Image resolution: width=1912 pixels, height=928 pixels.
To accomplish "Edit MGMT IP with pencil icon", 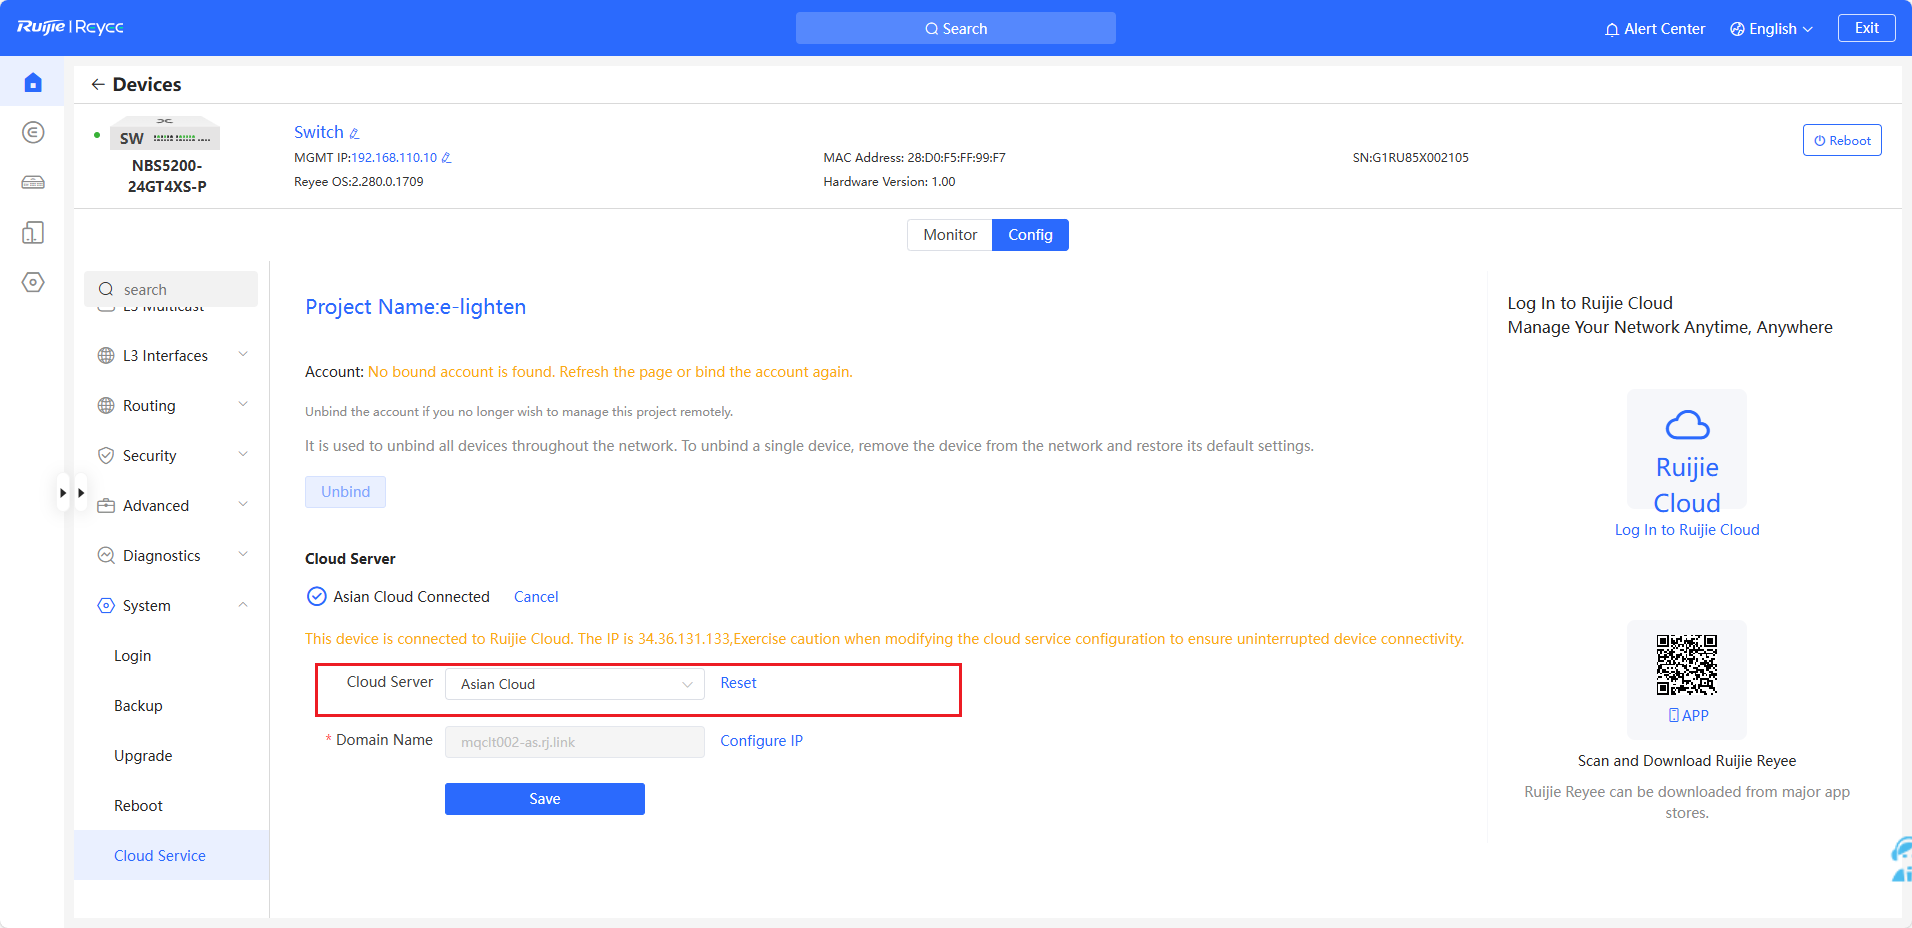I will [447, 158].
